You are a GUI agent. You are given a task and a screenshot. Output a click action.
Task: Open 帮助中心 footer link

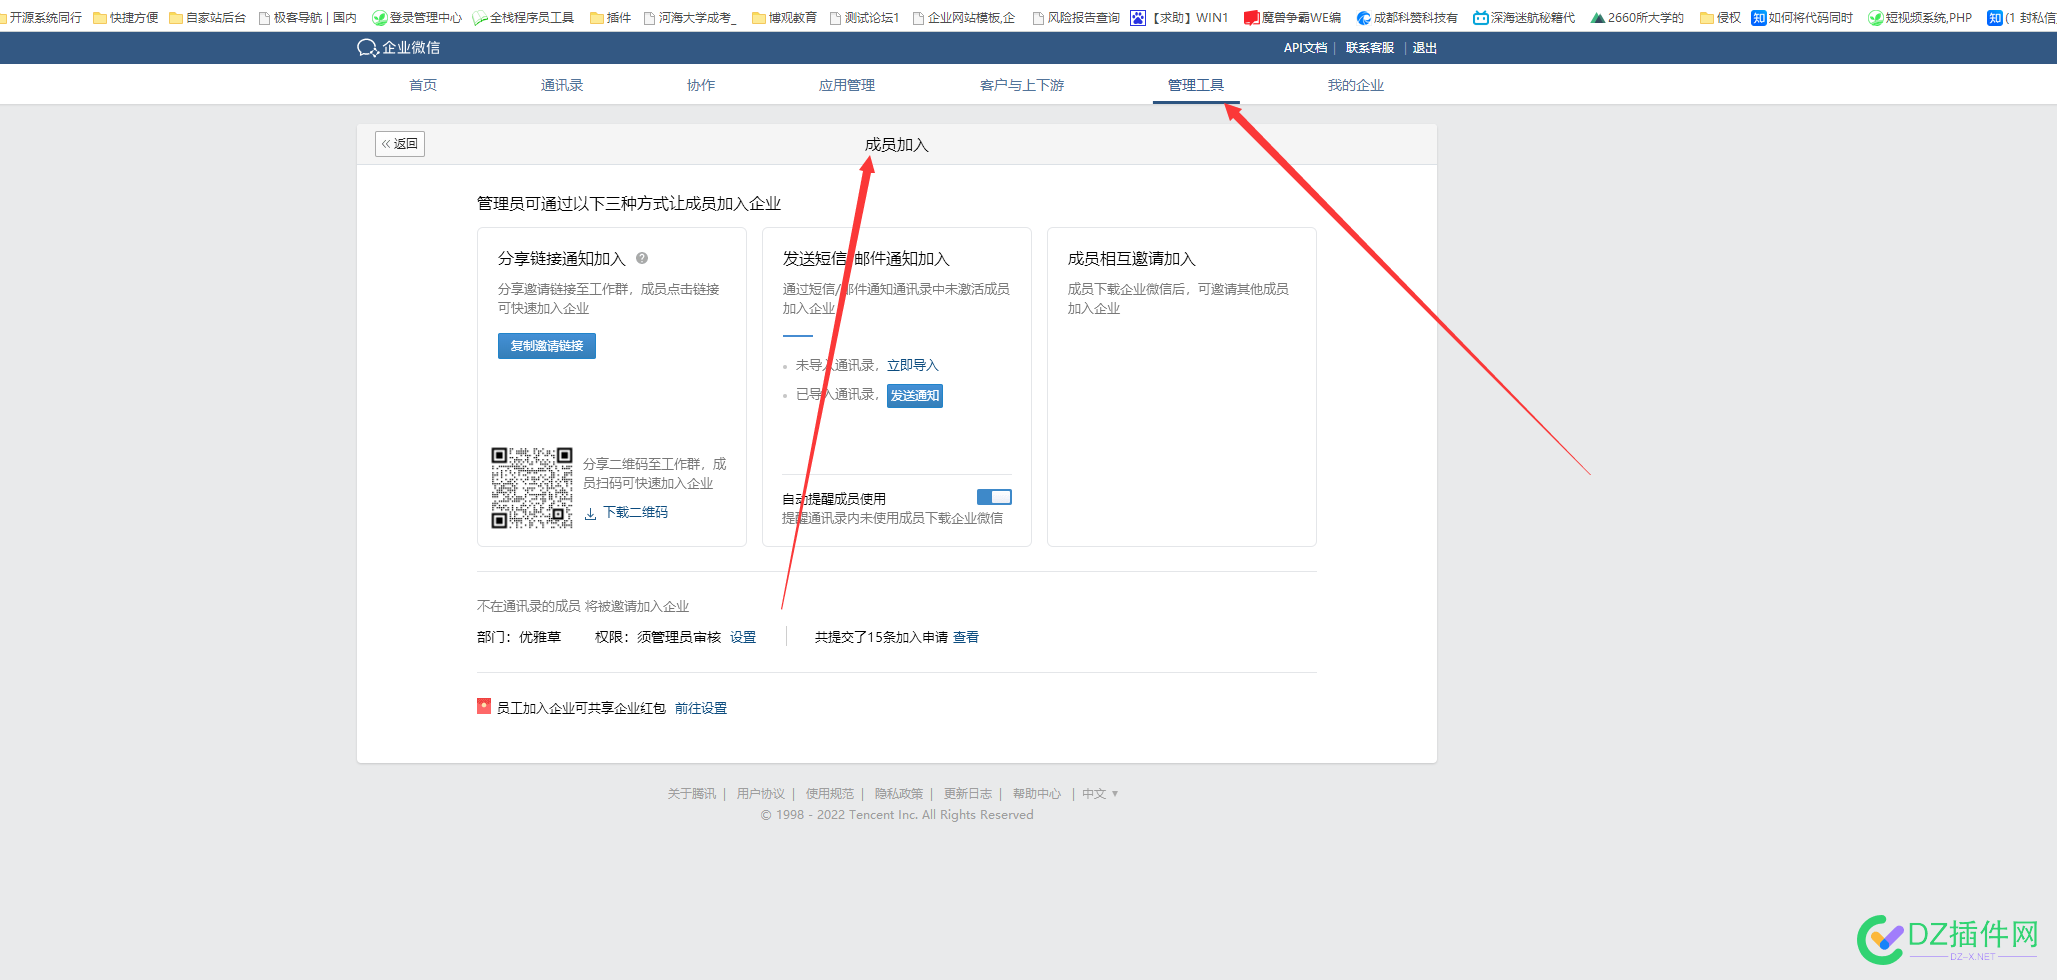click(1037, 794)
